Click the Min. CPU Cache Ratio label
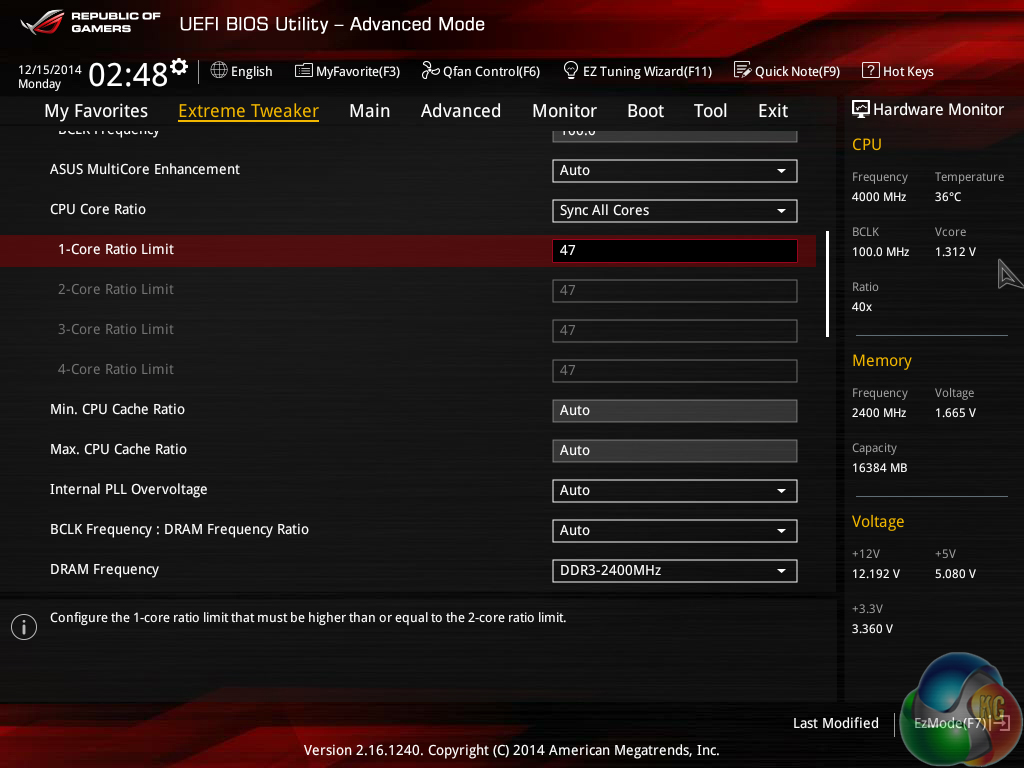 click(x=118, y=409)
